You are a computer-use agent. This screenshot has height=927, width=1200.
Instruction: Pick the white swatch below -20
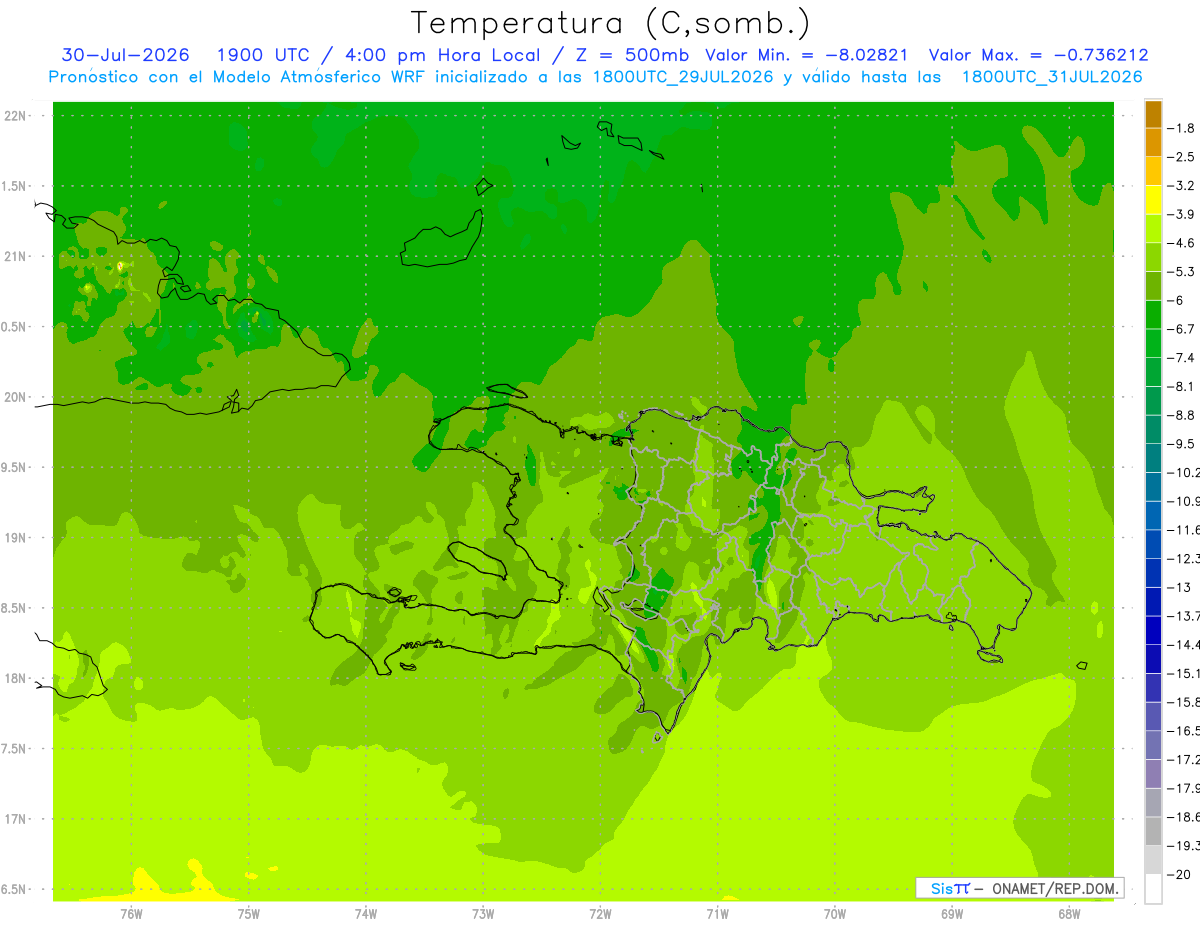pos(1153,889)
